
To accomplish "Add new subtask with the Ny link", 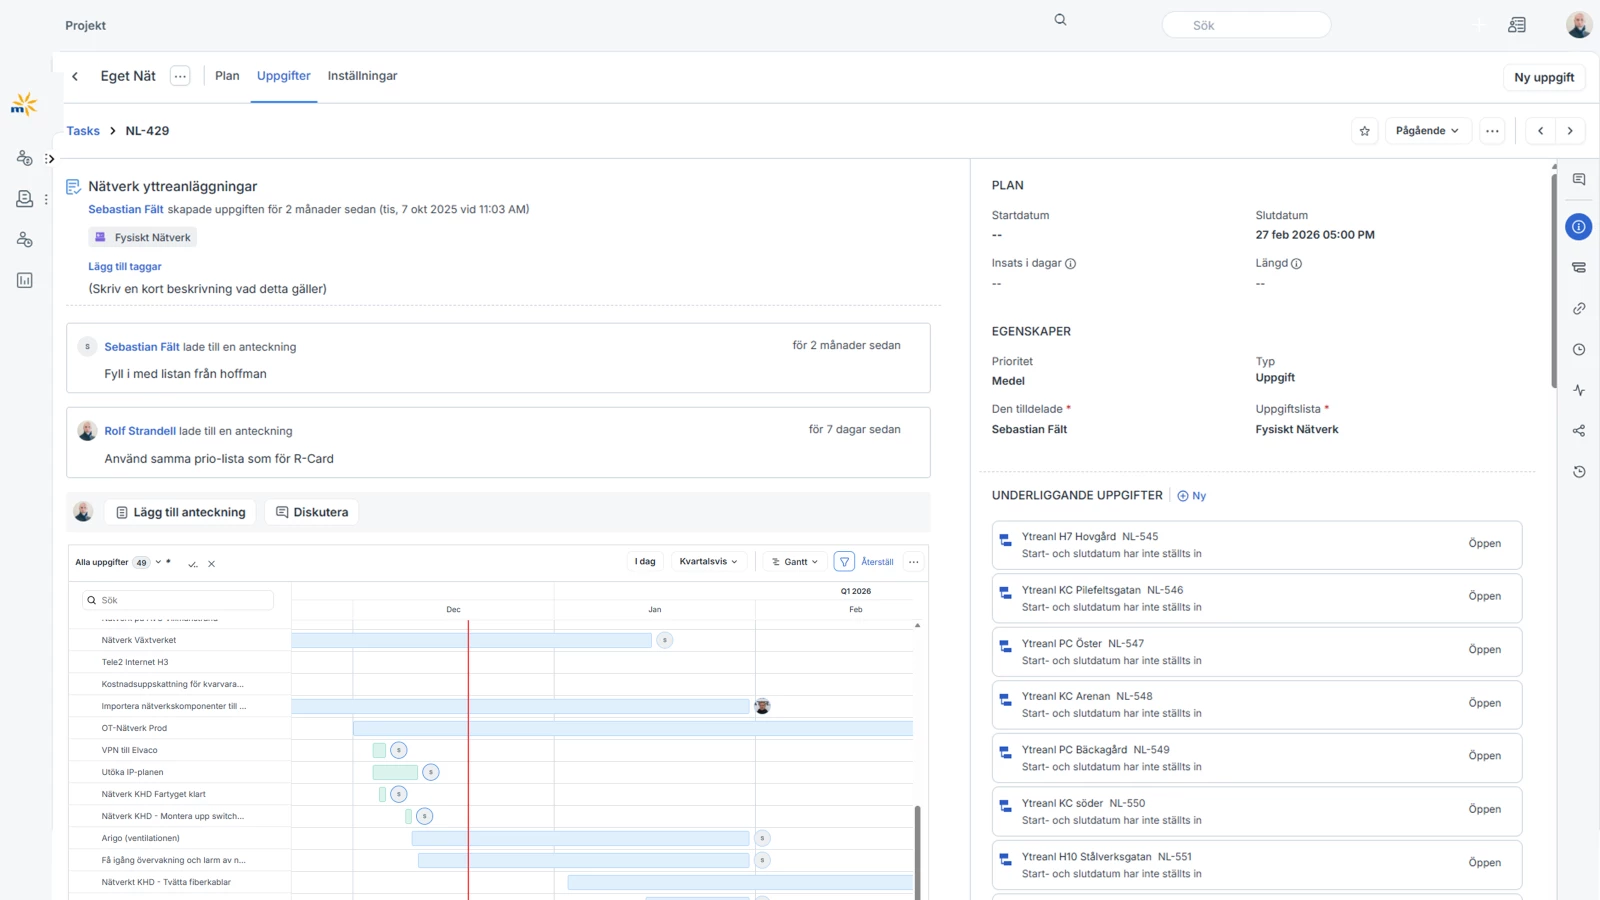I will [x=1192, y=496].
